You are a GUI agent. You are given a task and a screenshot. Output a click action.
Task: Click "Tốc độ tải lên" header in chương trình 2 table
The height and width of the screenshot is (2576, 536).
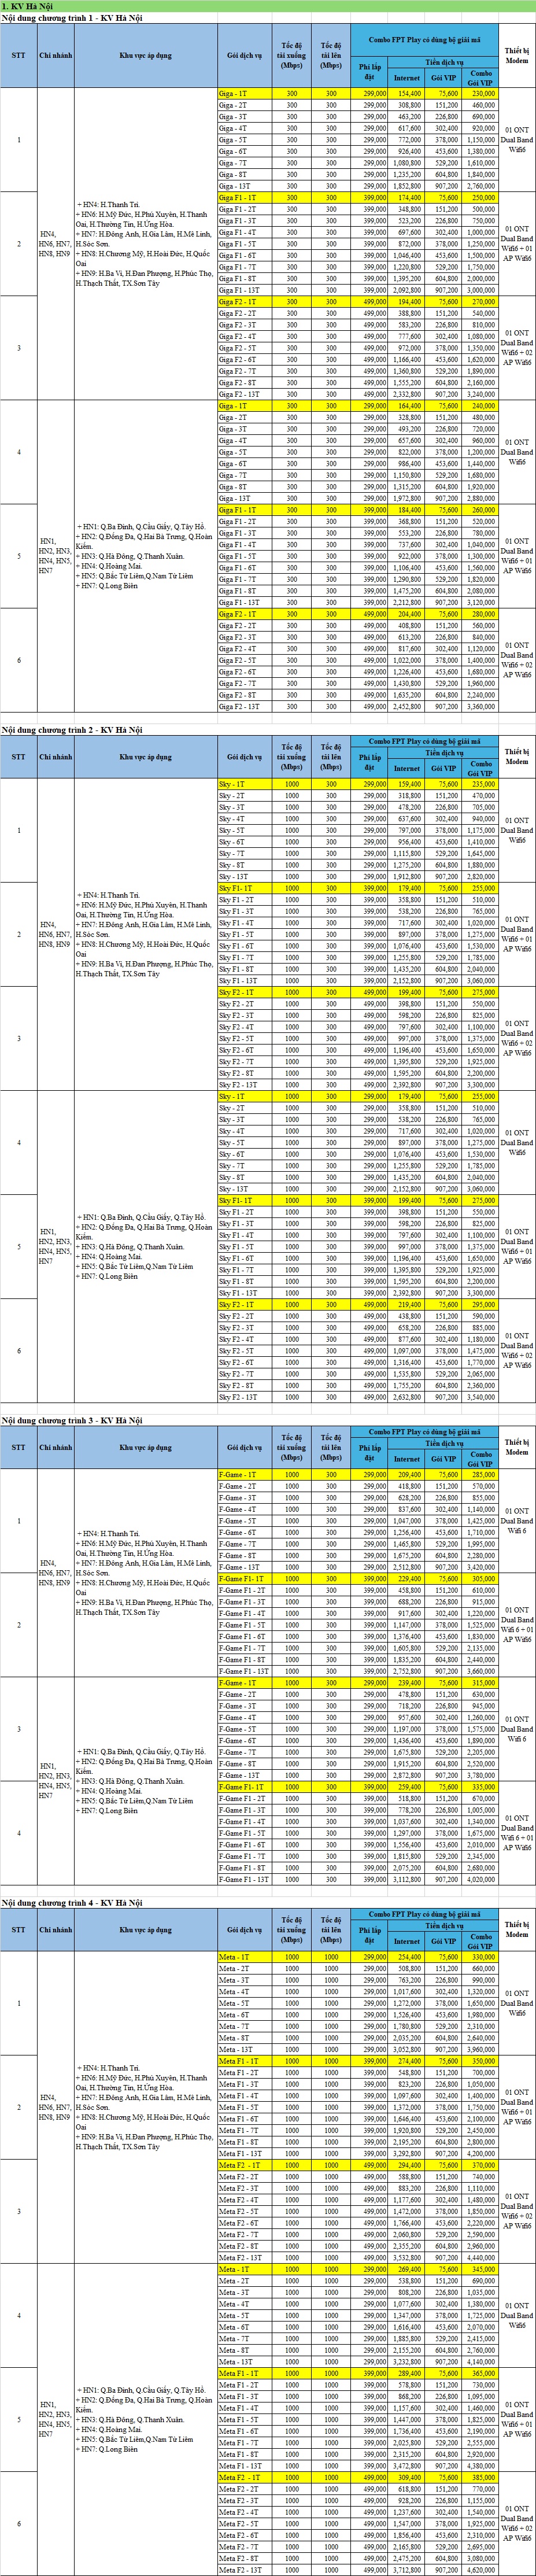pyautogui.click(x=331, y=757)
